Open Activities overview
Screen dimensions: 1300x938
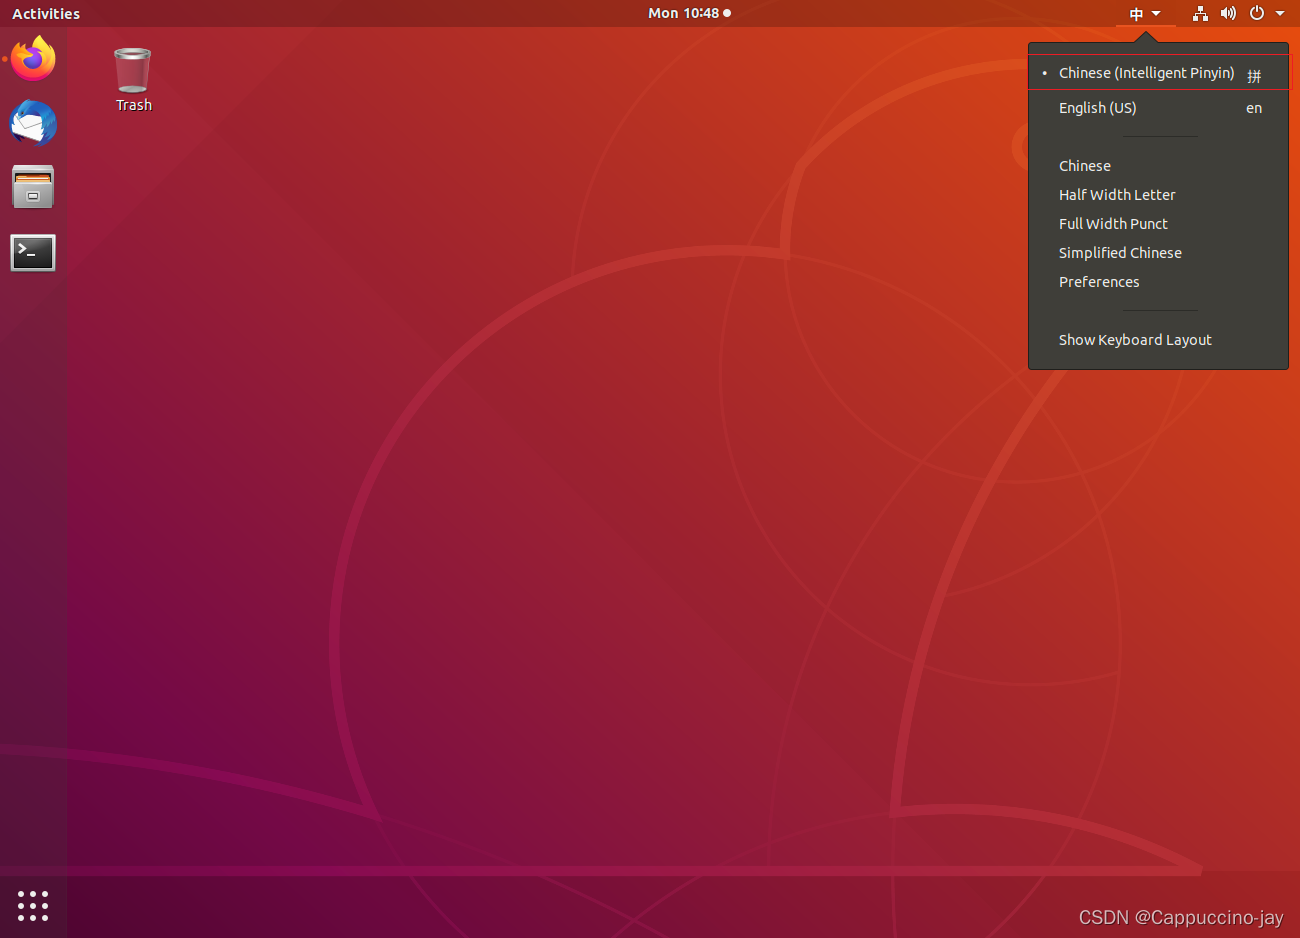coord(46,13)
